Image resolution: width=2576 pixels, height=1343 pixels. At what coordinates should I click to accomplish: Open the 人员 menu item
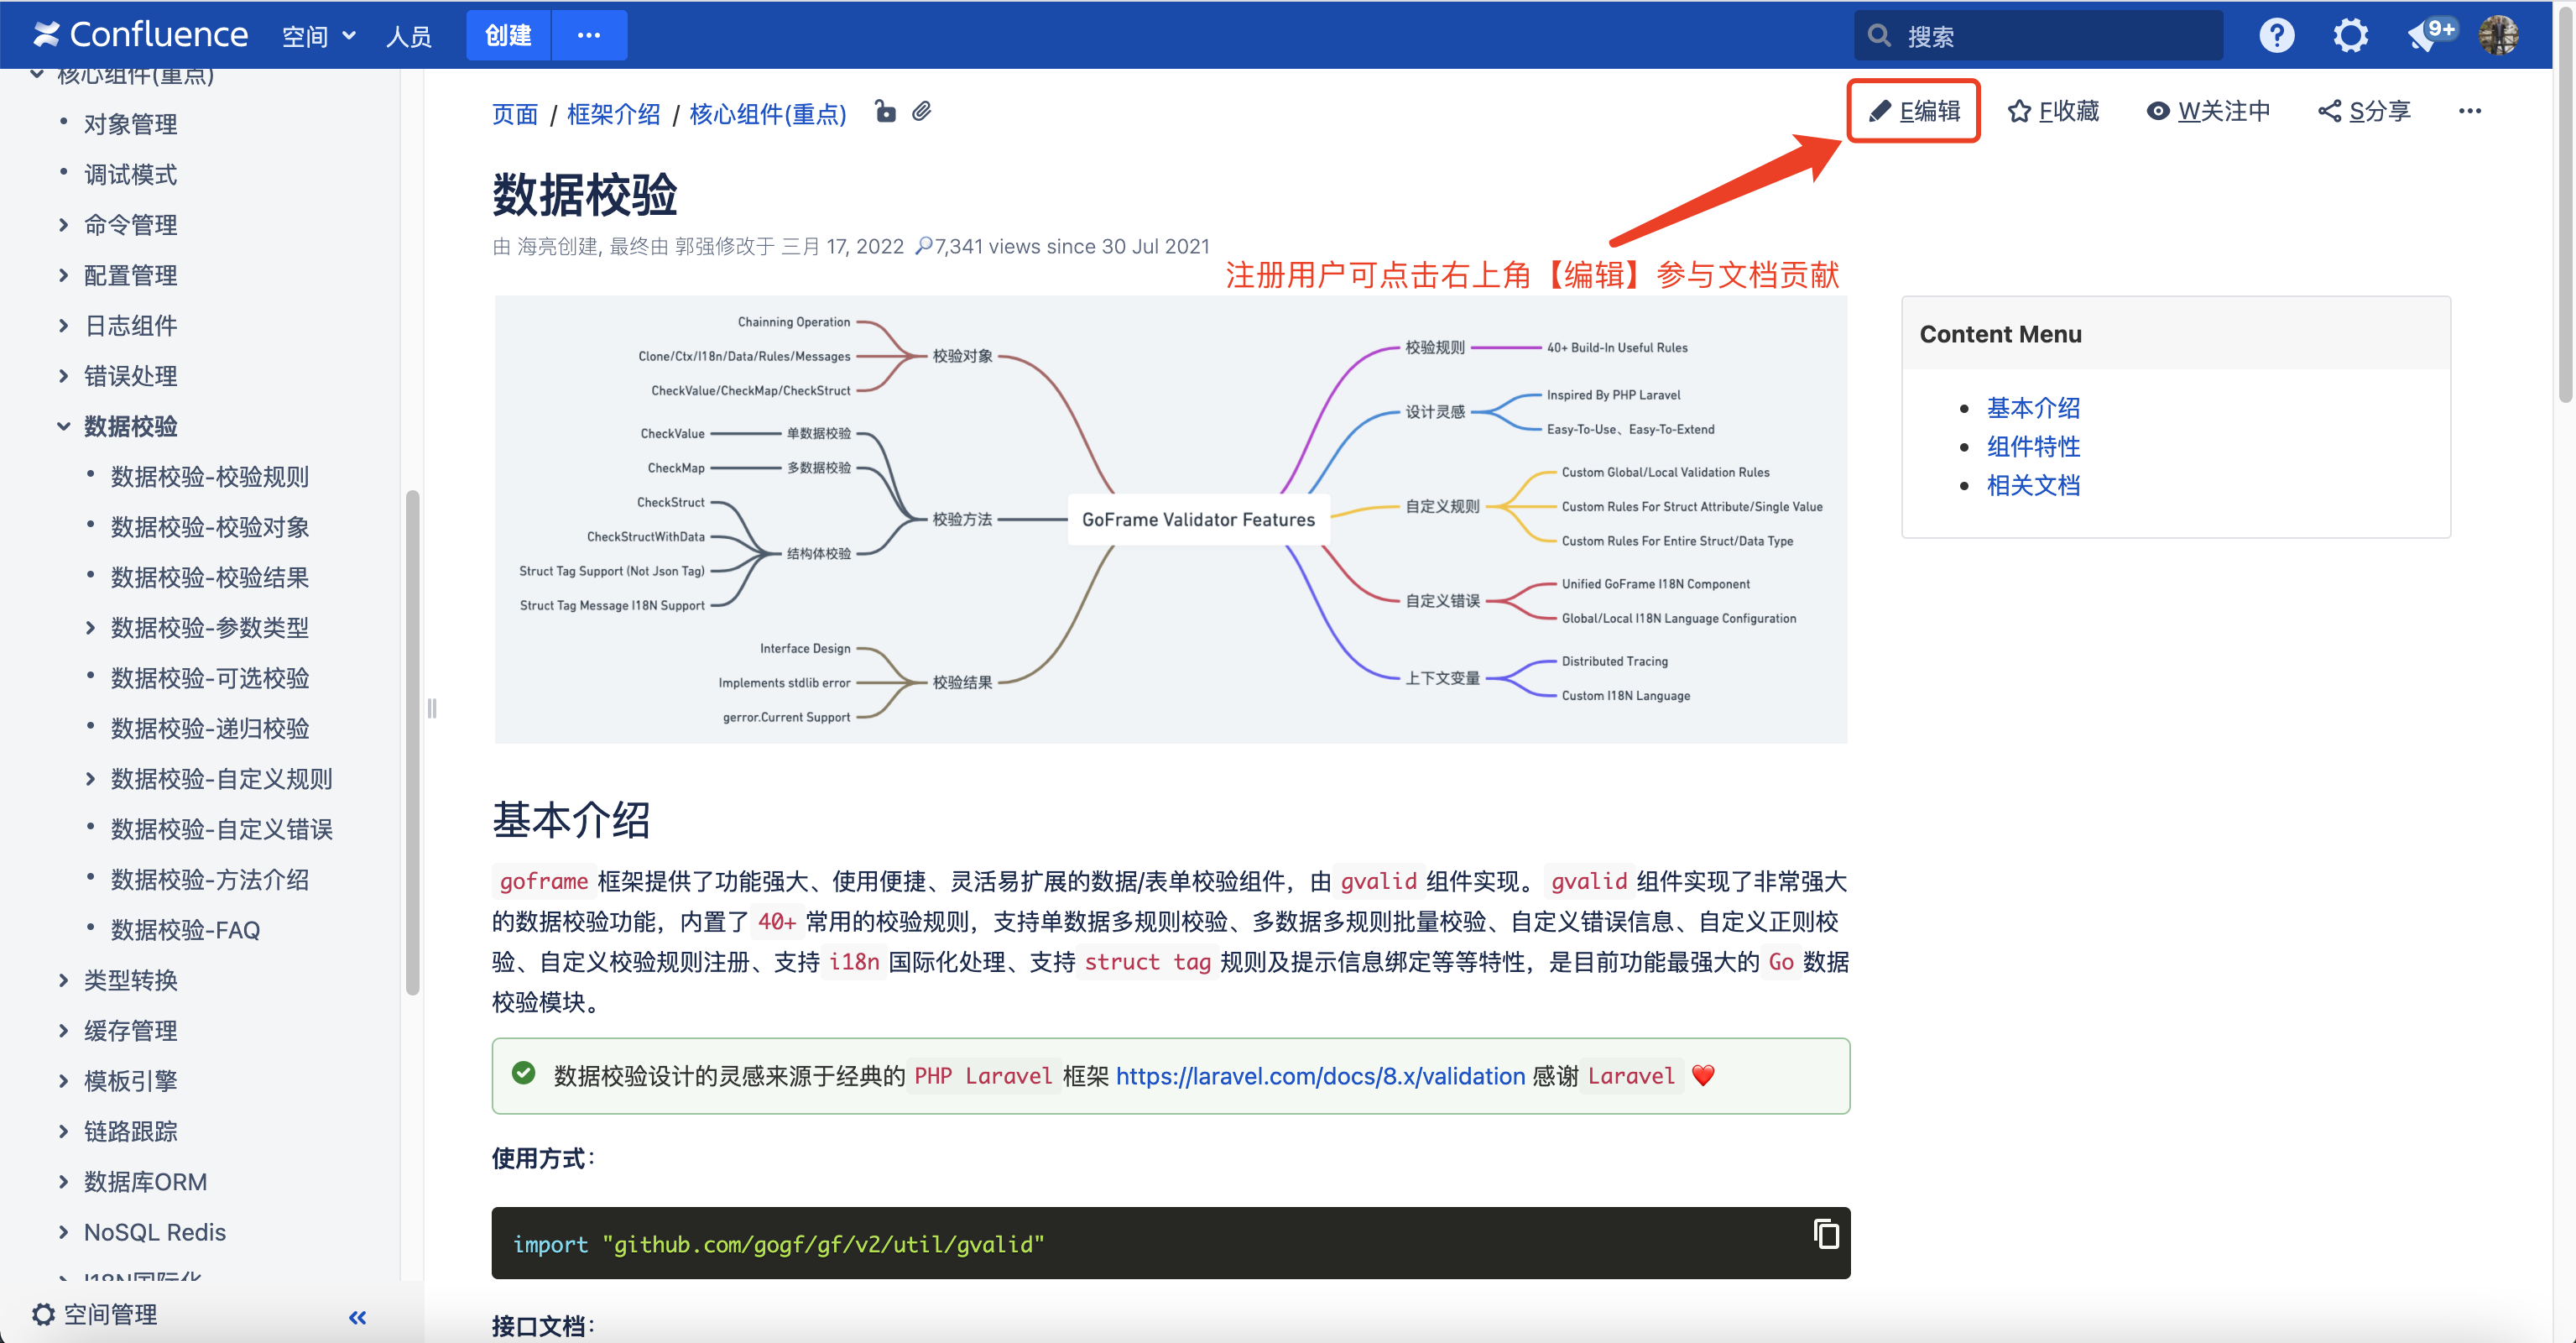(408, 36)
